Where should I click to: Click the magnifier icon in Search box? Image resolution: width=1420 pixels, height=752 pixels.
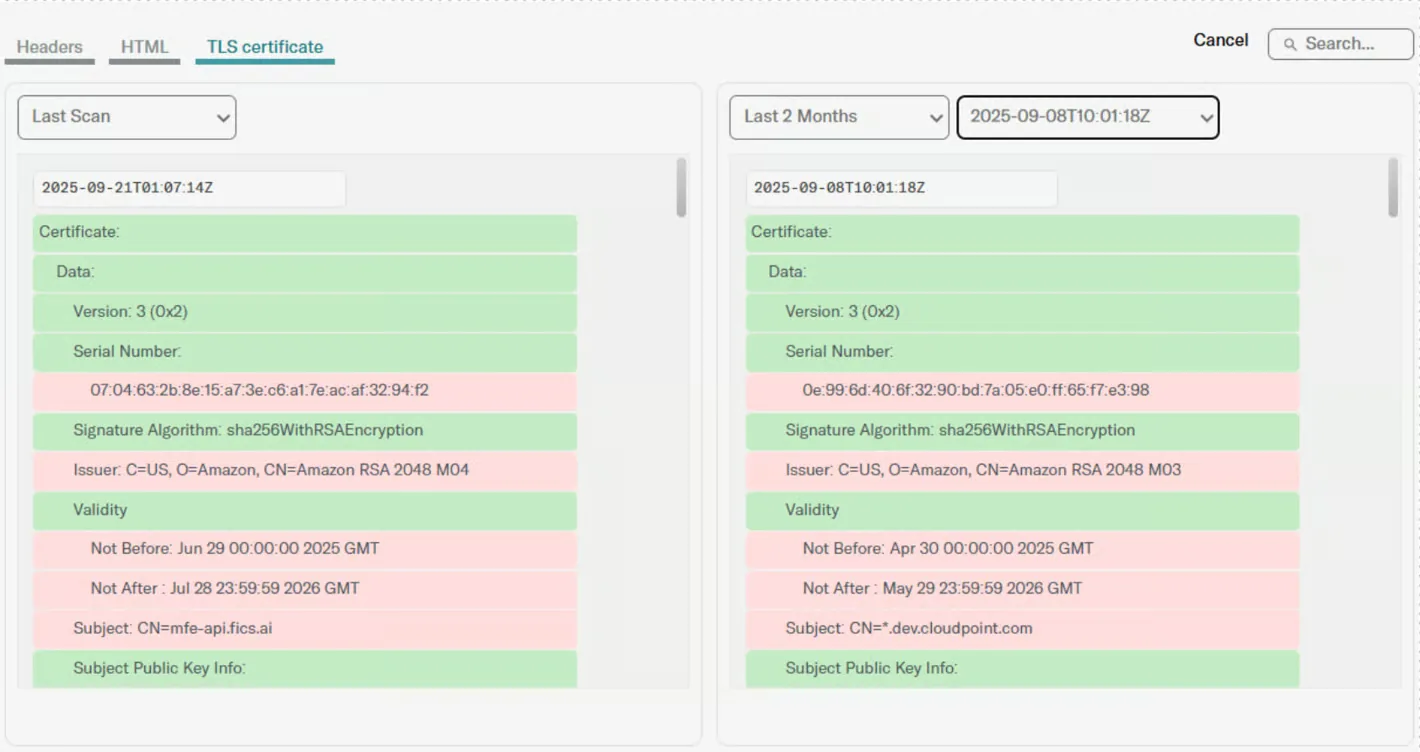pos(1290,44)
